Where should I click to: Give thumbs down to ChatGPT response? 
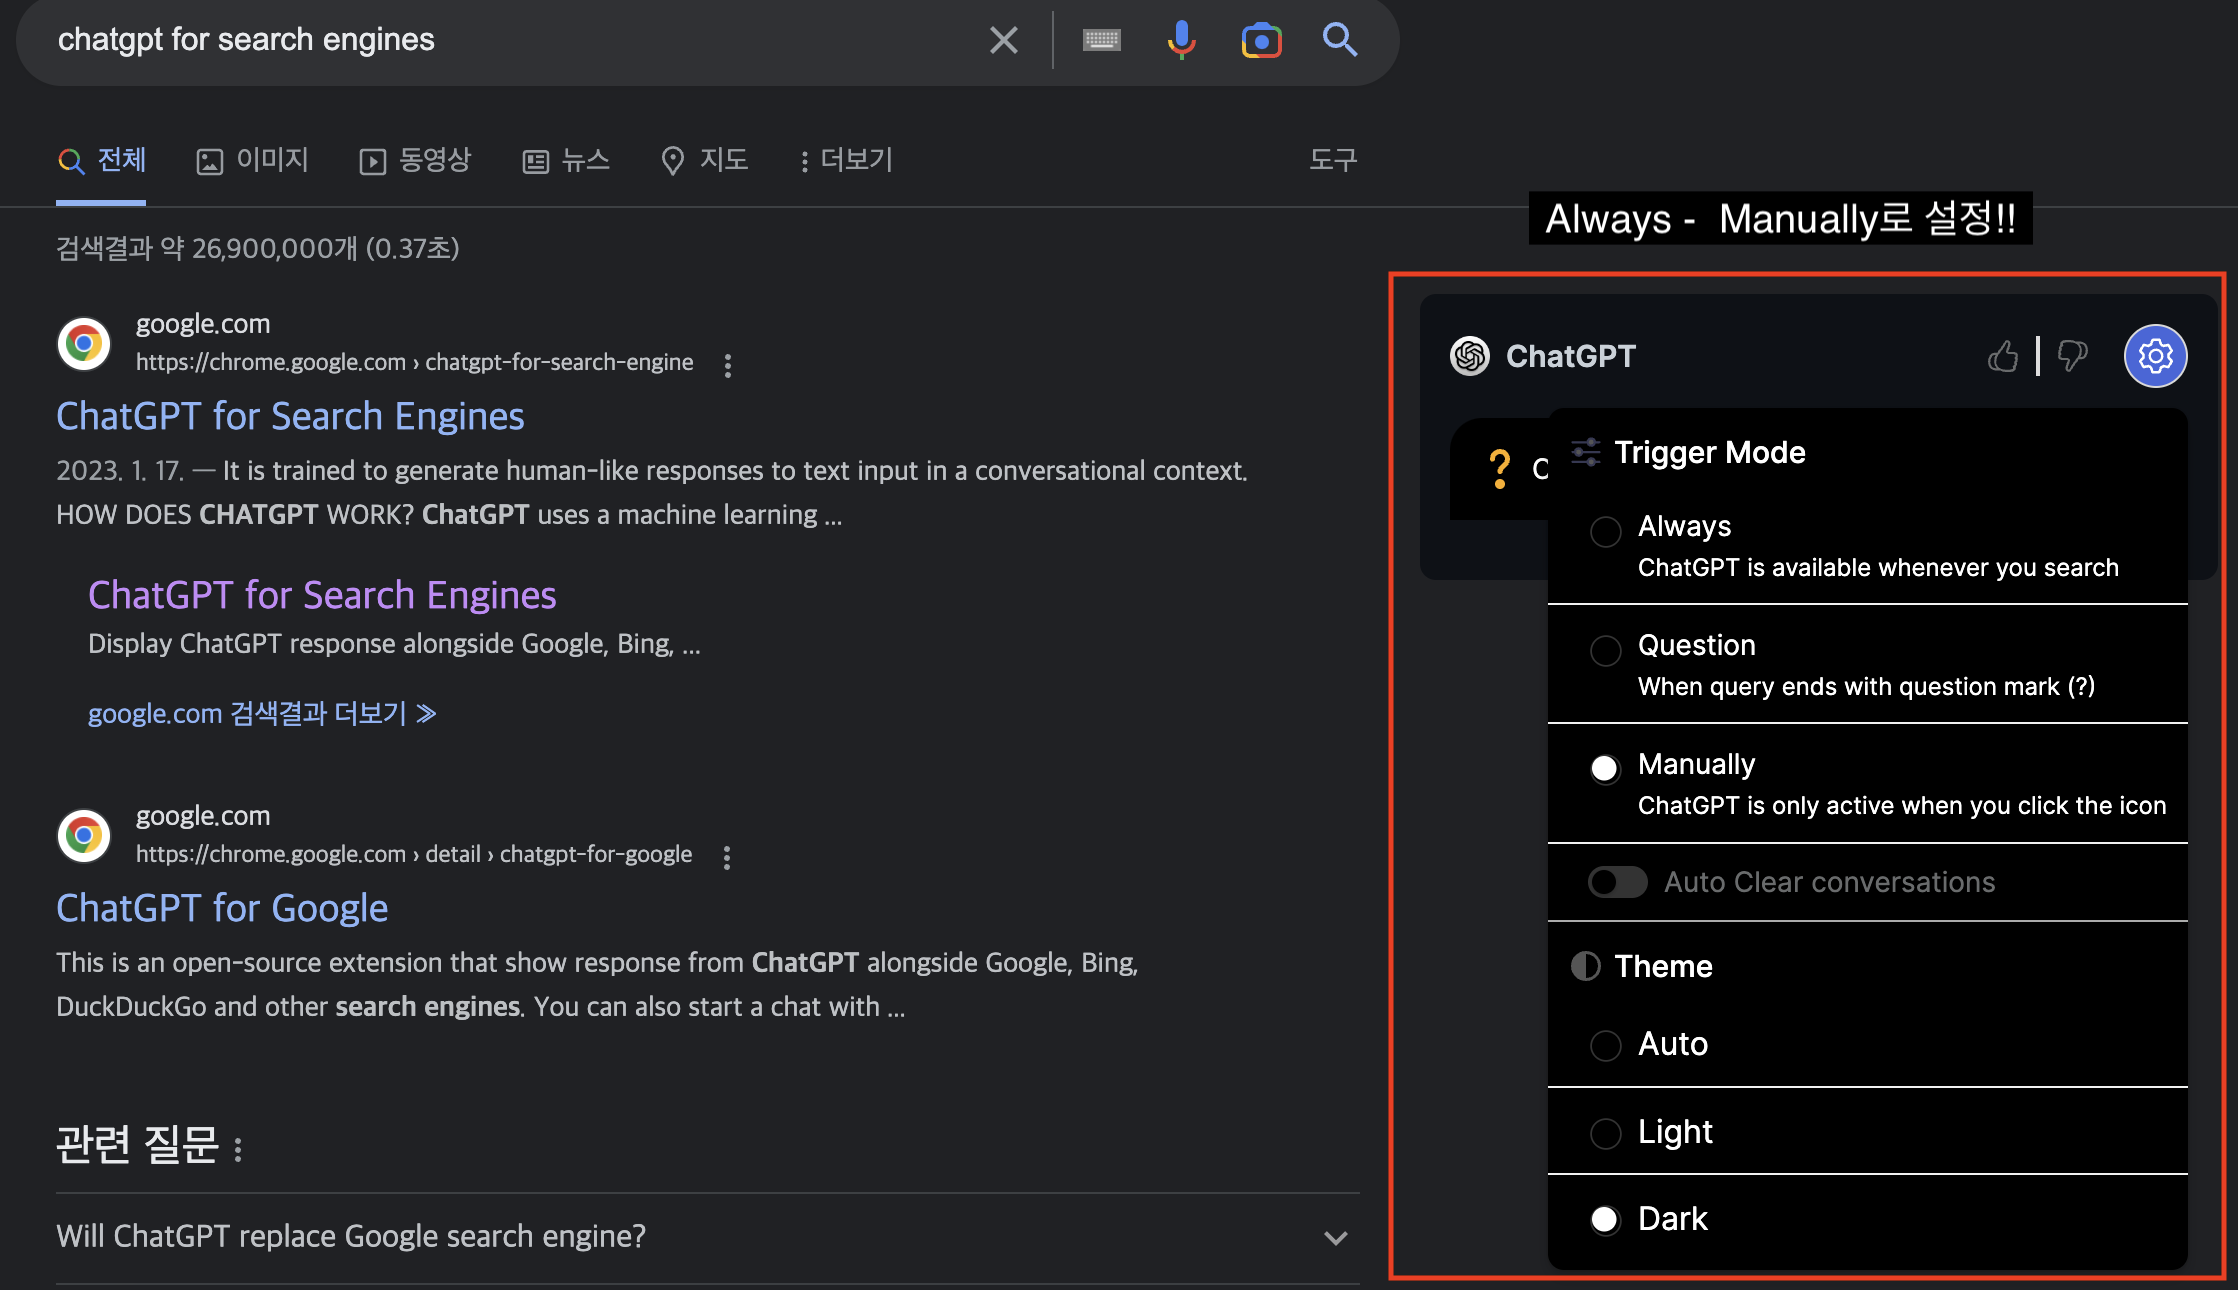pyautogui.click(x=2073, y=356)
